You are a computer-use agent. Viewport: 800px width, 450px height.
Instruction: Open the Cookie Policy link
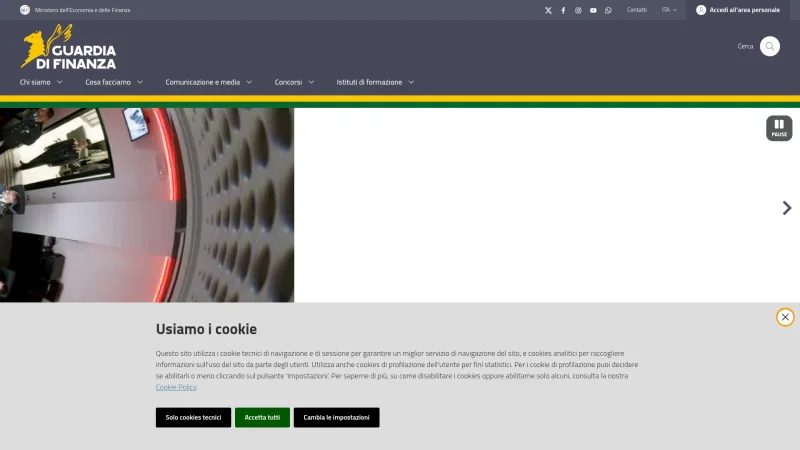(x=176, y=387)
